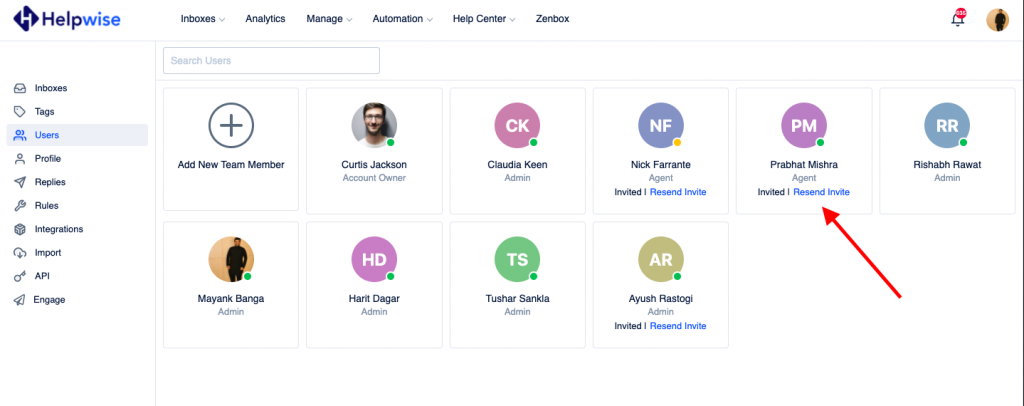1024x406 pixels.
Task: Open the profile avatar at top right
Action: (997, 19)
